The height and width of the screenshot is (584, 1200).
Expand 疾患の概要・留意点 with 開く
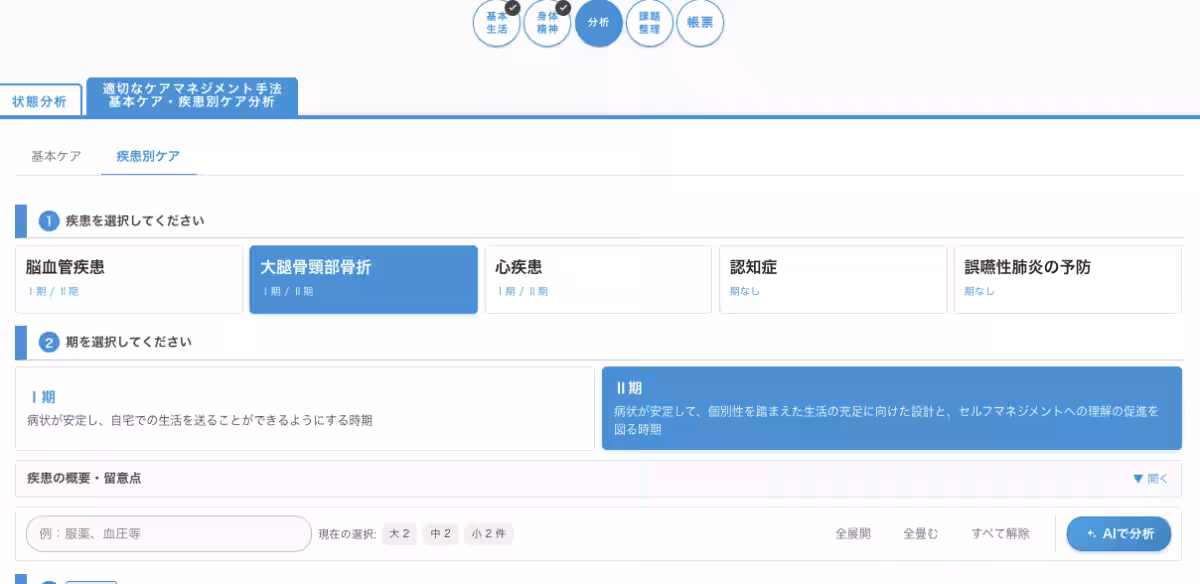[x=1150, y=478]
